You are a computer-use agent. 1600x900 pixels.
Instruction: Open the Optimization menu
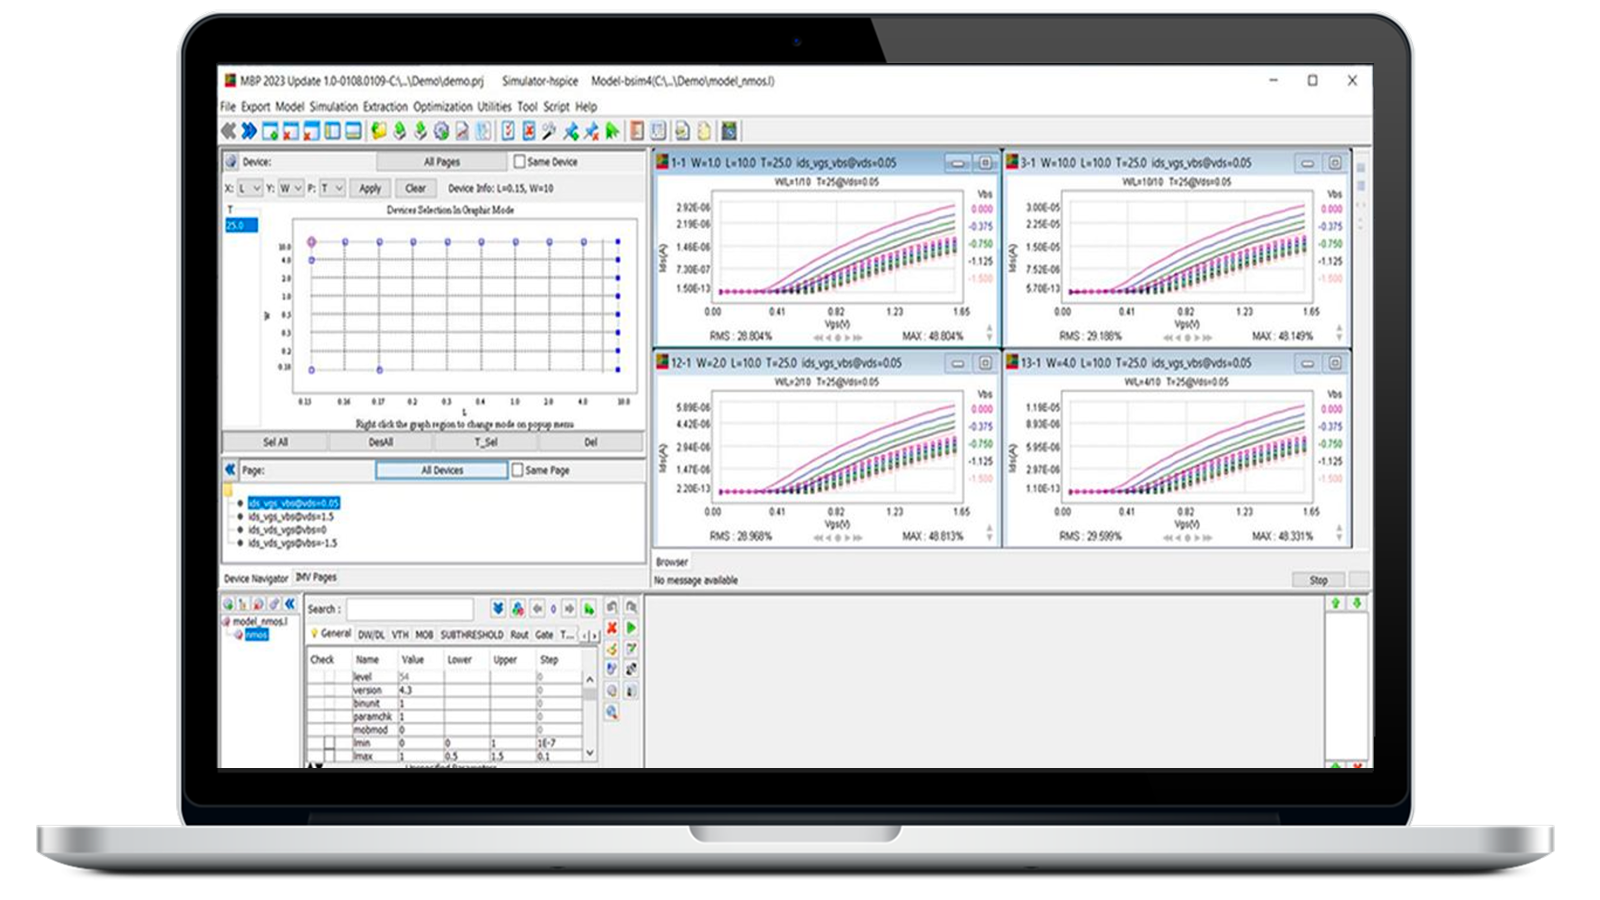[443, 106]
